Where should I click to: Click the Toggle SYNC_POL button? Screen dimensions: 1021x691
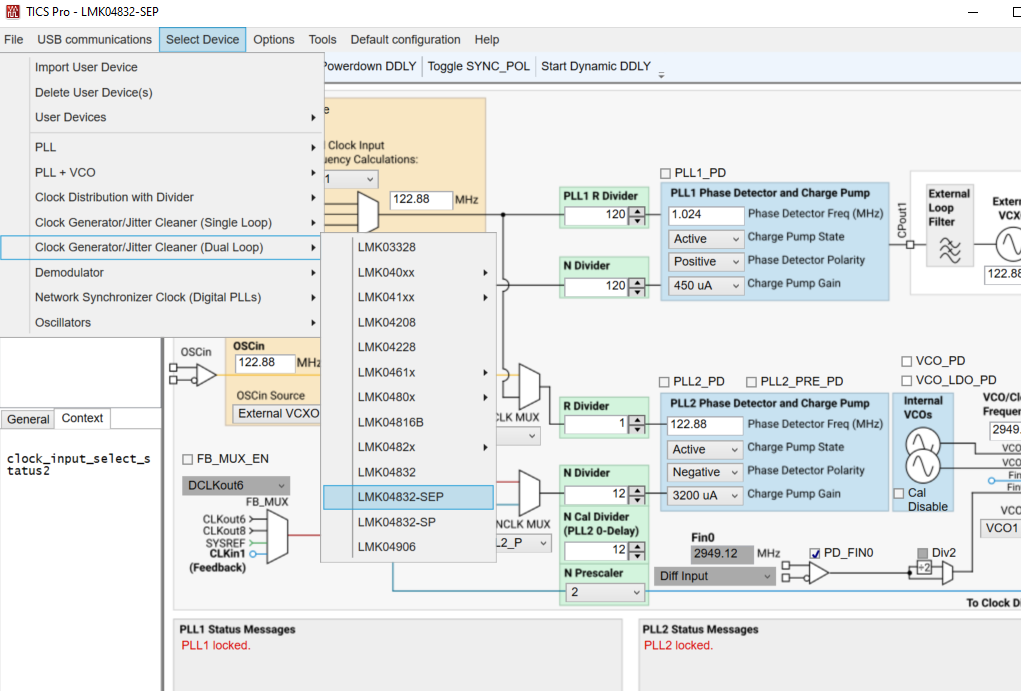point(478,67)
